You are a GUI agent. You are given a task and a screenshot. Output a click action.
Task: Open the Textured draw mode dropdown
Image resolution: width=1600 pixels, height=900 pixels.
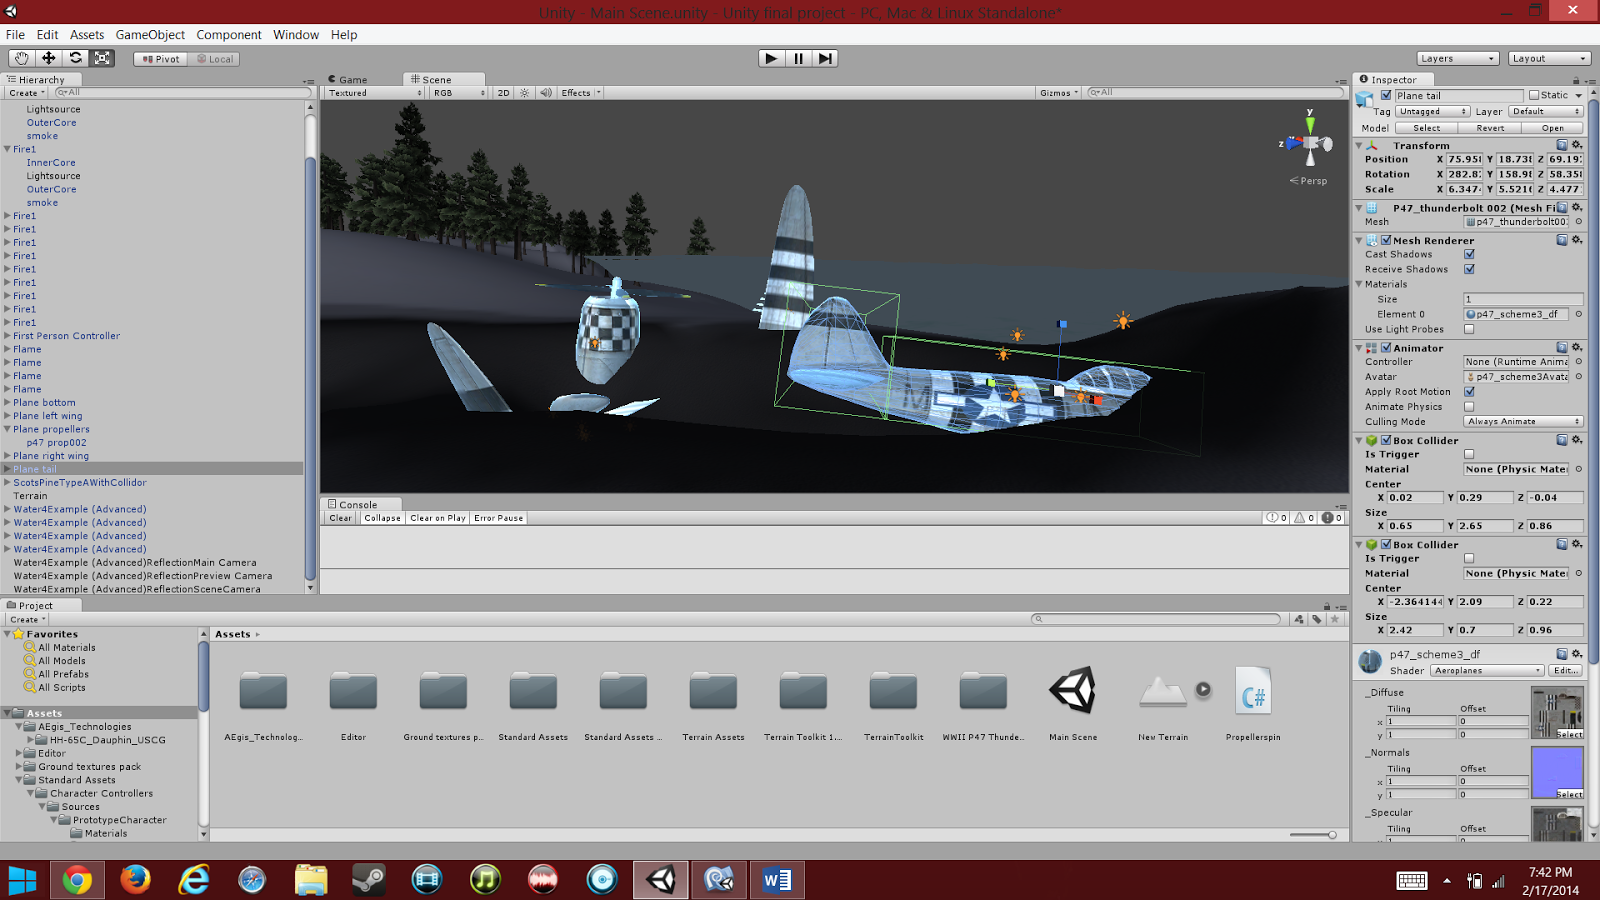(375, 93)
